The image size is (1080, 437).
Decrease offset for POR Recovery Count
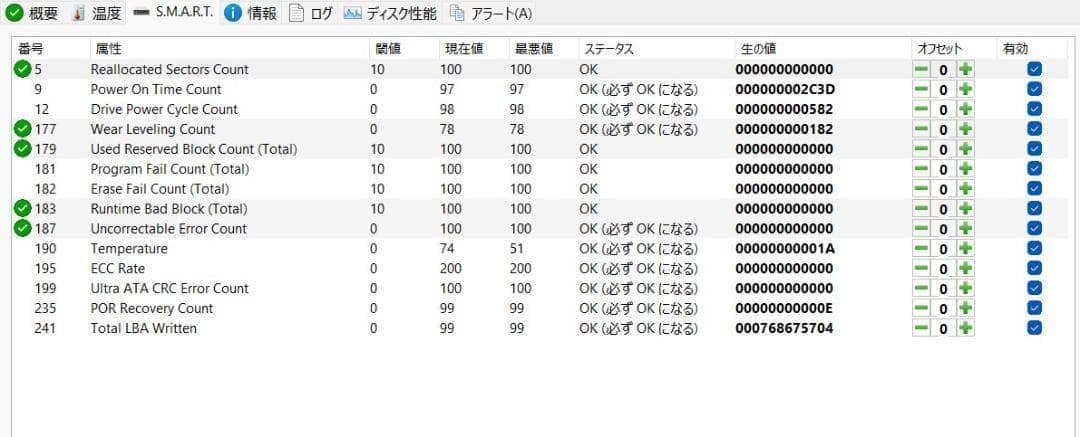pos(921,308)
